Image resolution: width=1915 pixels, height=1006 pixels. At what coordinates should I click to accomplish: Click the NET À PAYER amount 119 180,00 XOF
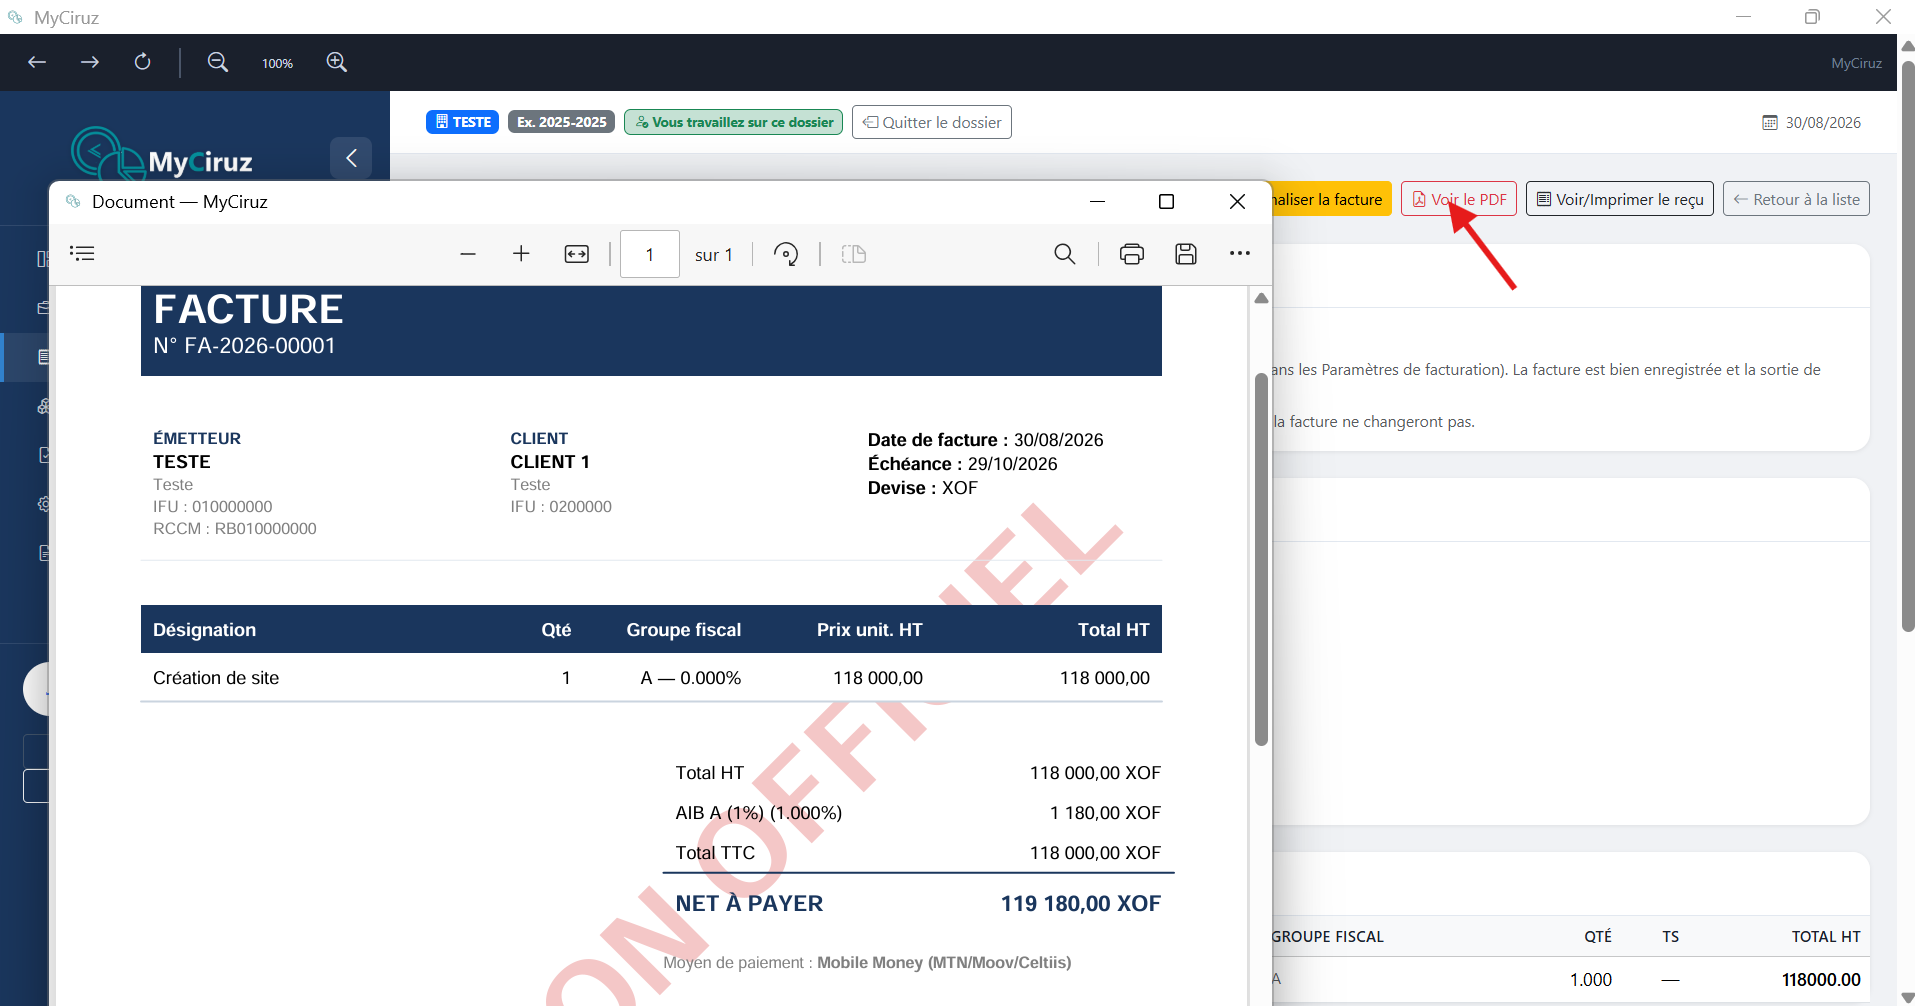point(1080,903)
